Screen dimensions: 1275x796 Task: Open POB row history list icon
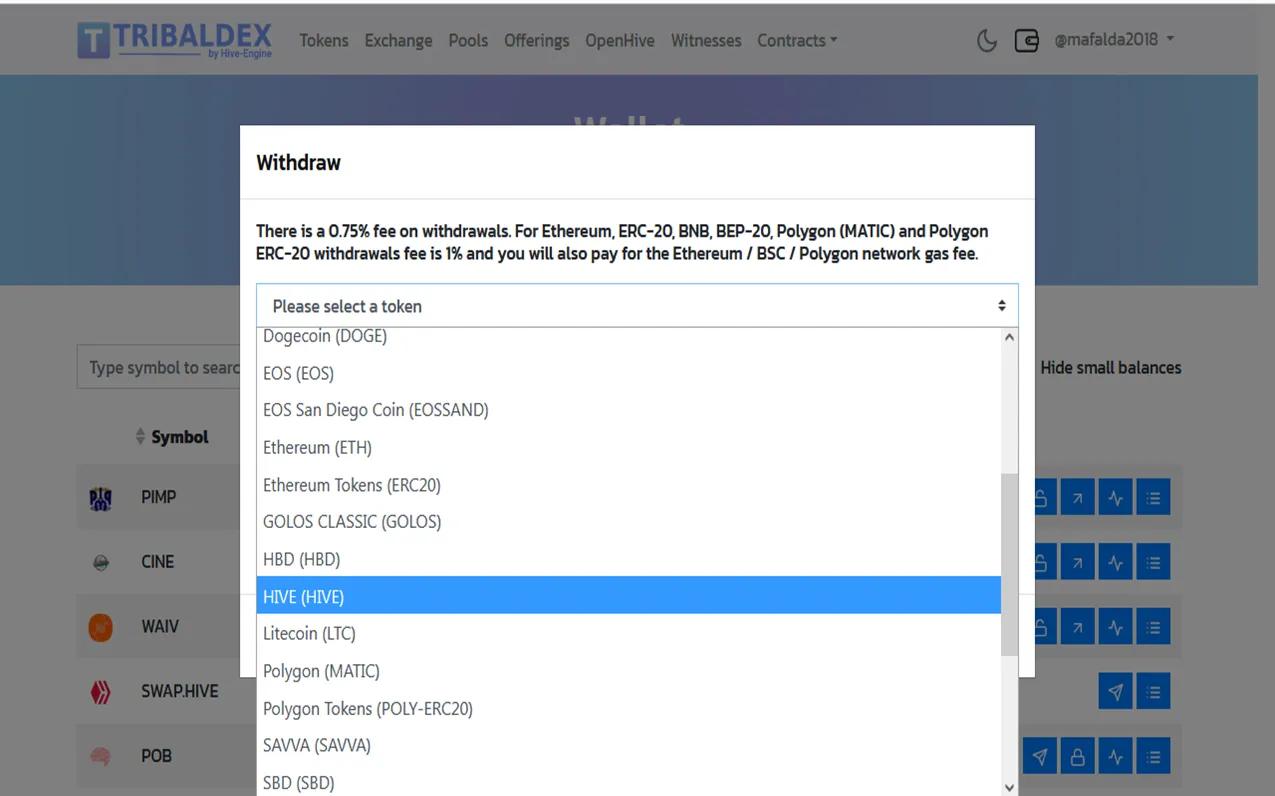click(1153, 756)
